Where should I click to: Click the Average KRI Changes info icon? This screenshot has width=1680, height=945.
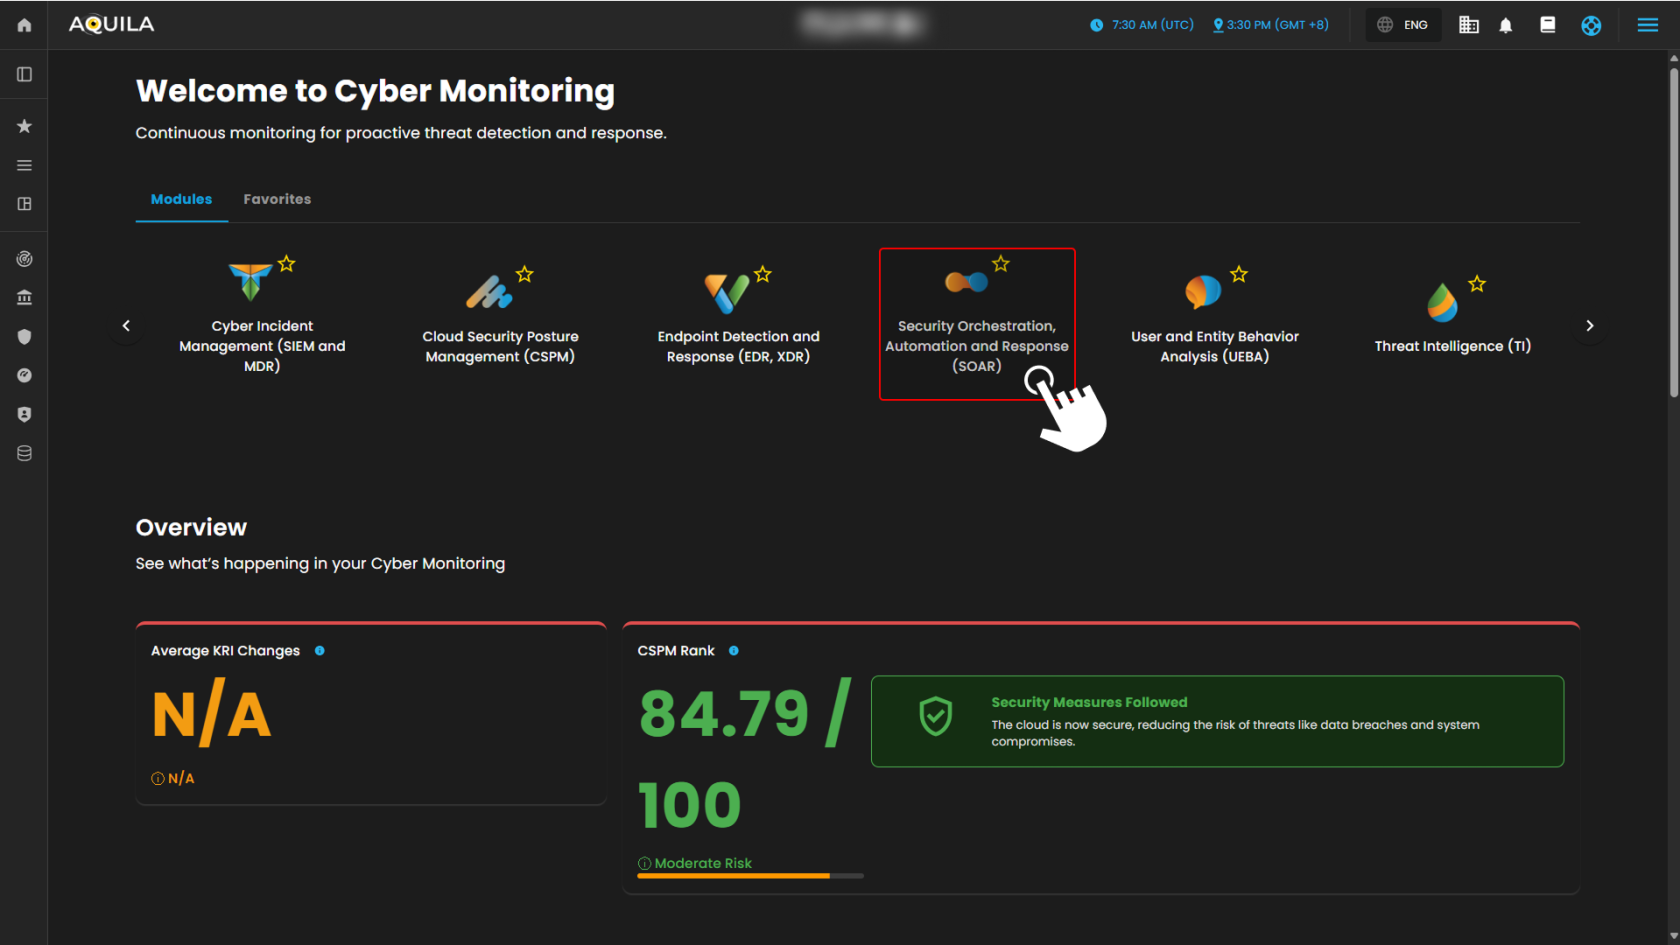320,651
